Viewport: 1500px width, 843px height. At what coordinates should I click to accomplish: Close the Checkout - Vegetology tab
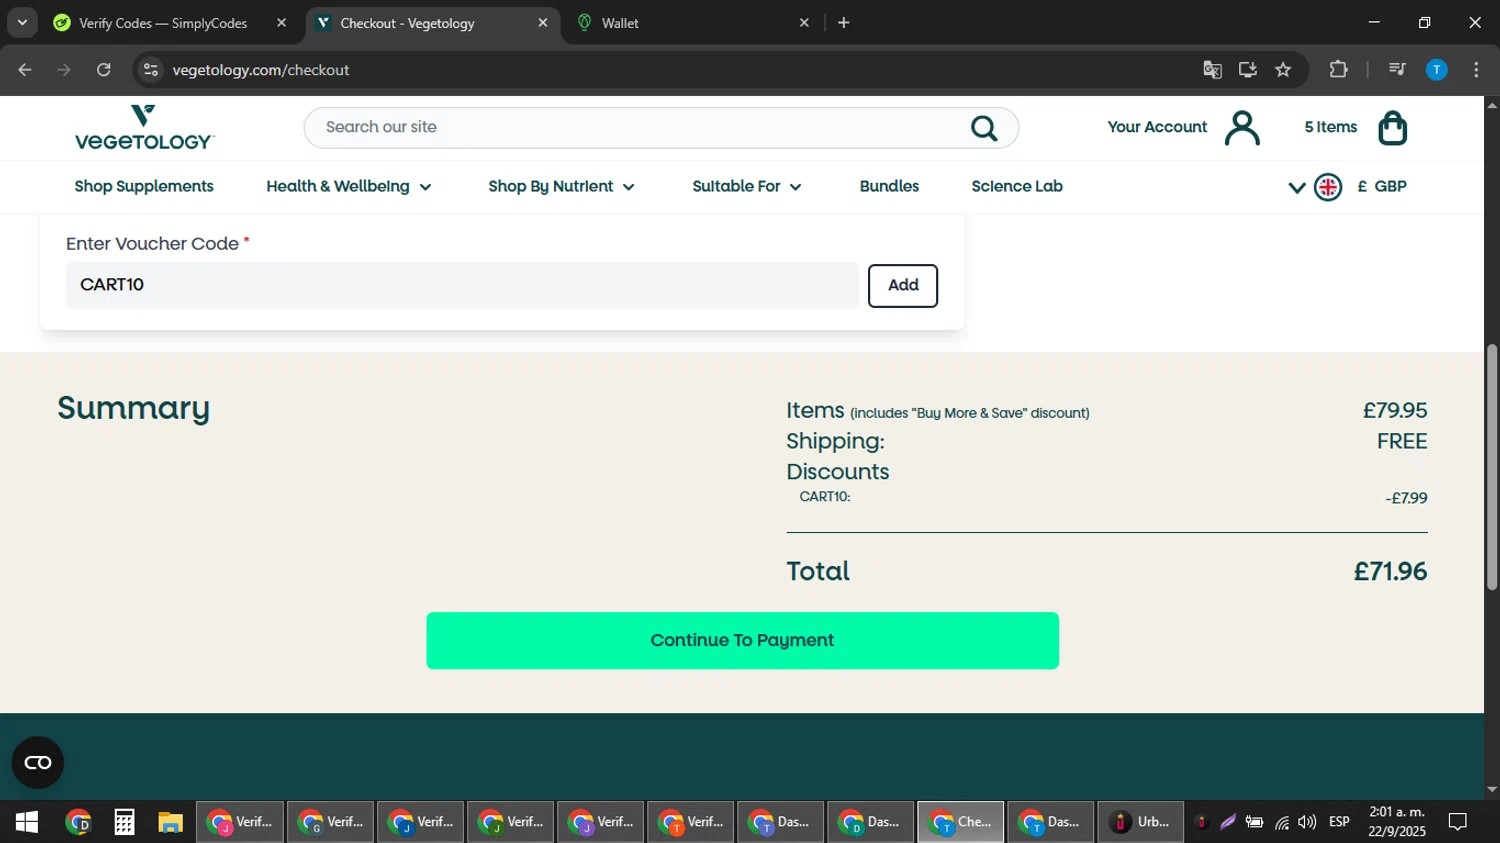point(543,23)
